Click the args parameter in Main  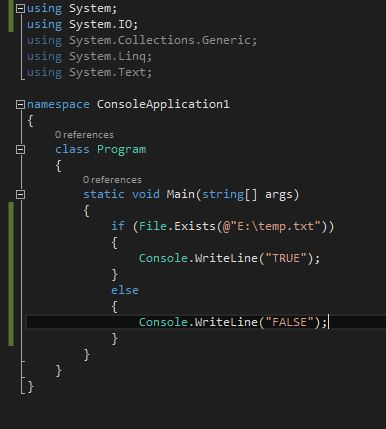click(x=279, y=194)
